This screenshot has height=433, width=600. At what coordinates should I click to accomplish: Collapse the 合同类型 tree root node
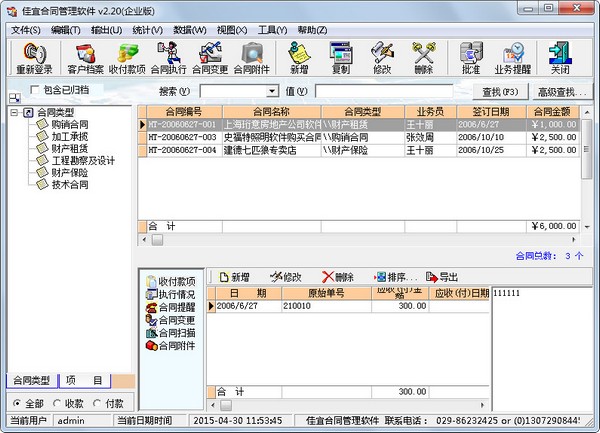14,112
